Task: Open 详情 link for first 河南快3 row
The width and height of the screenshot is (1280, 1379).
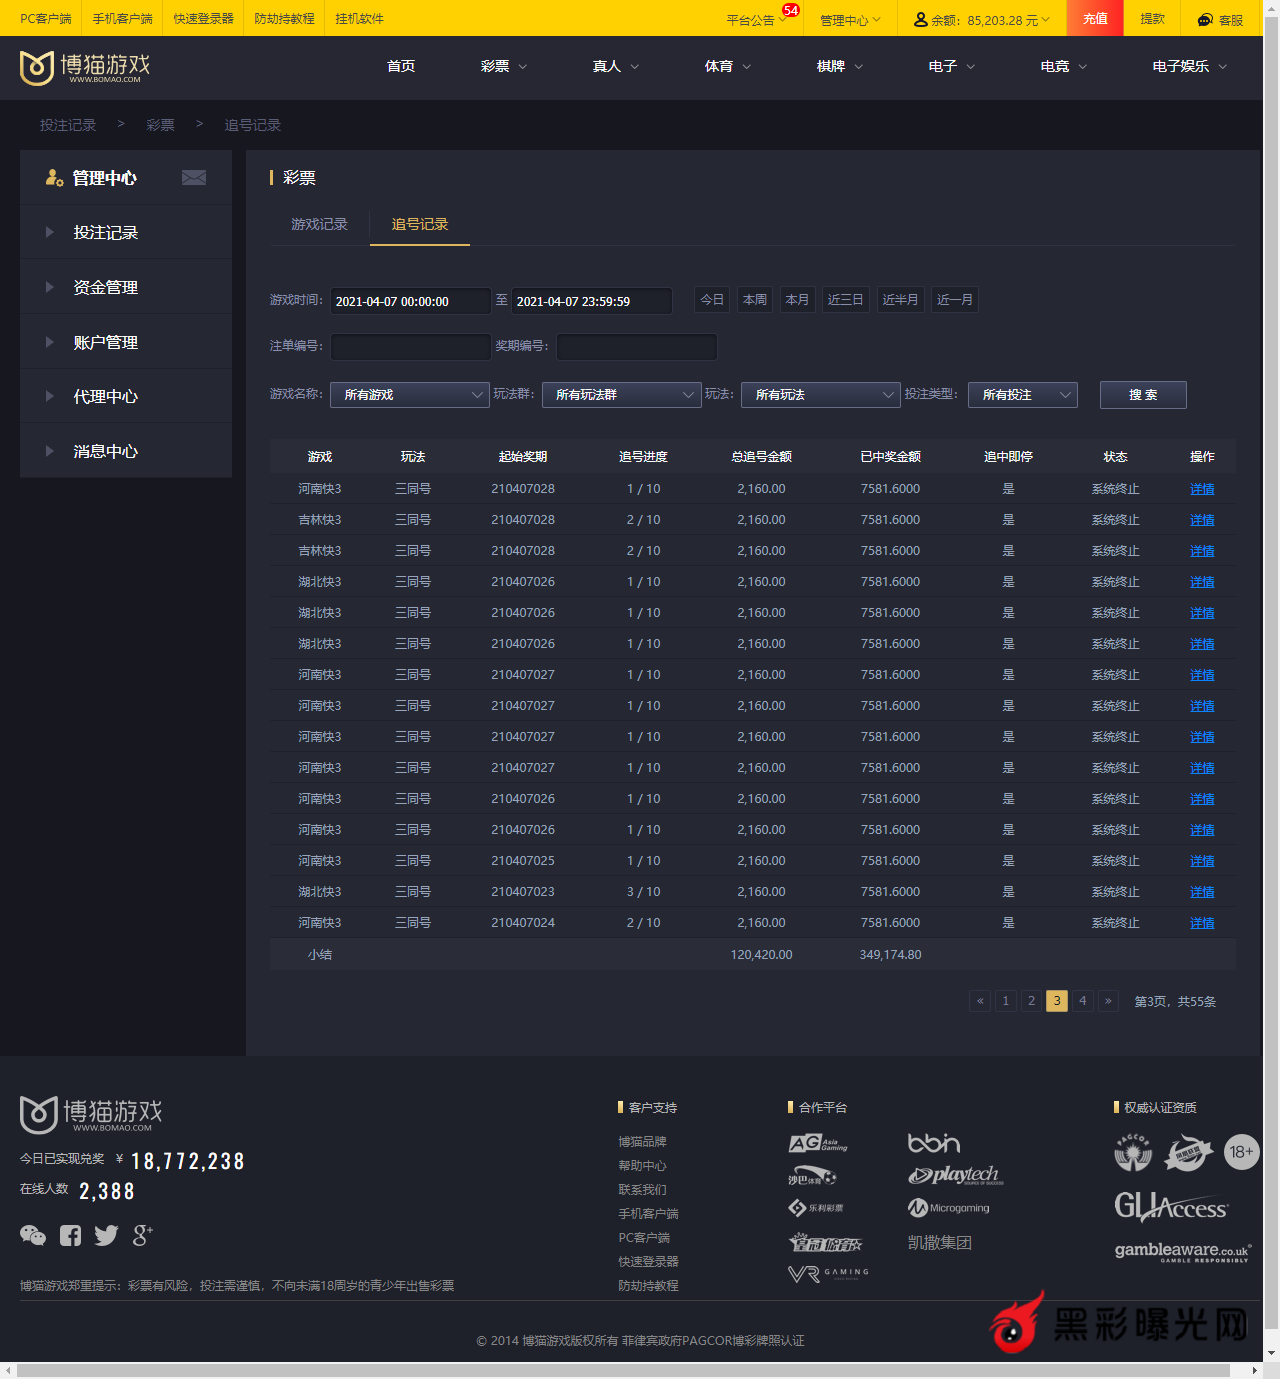Action: click(x=1202, y=489)
